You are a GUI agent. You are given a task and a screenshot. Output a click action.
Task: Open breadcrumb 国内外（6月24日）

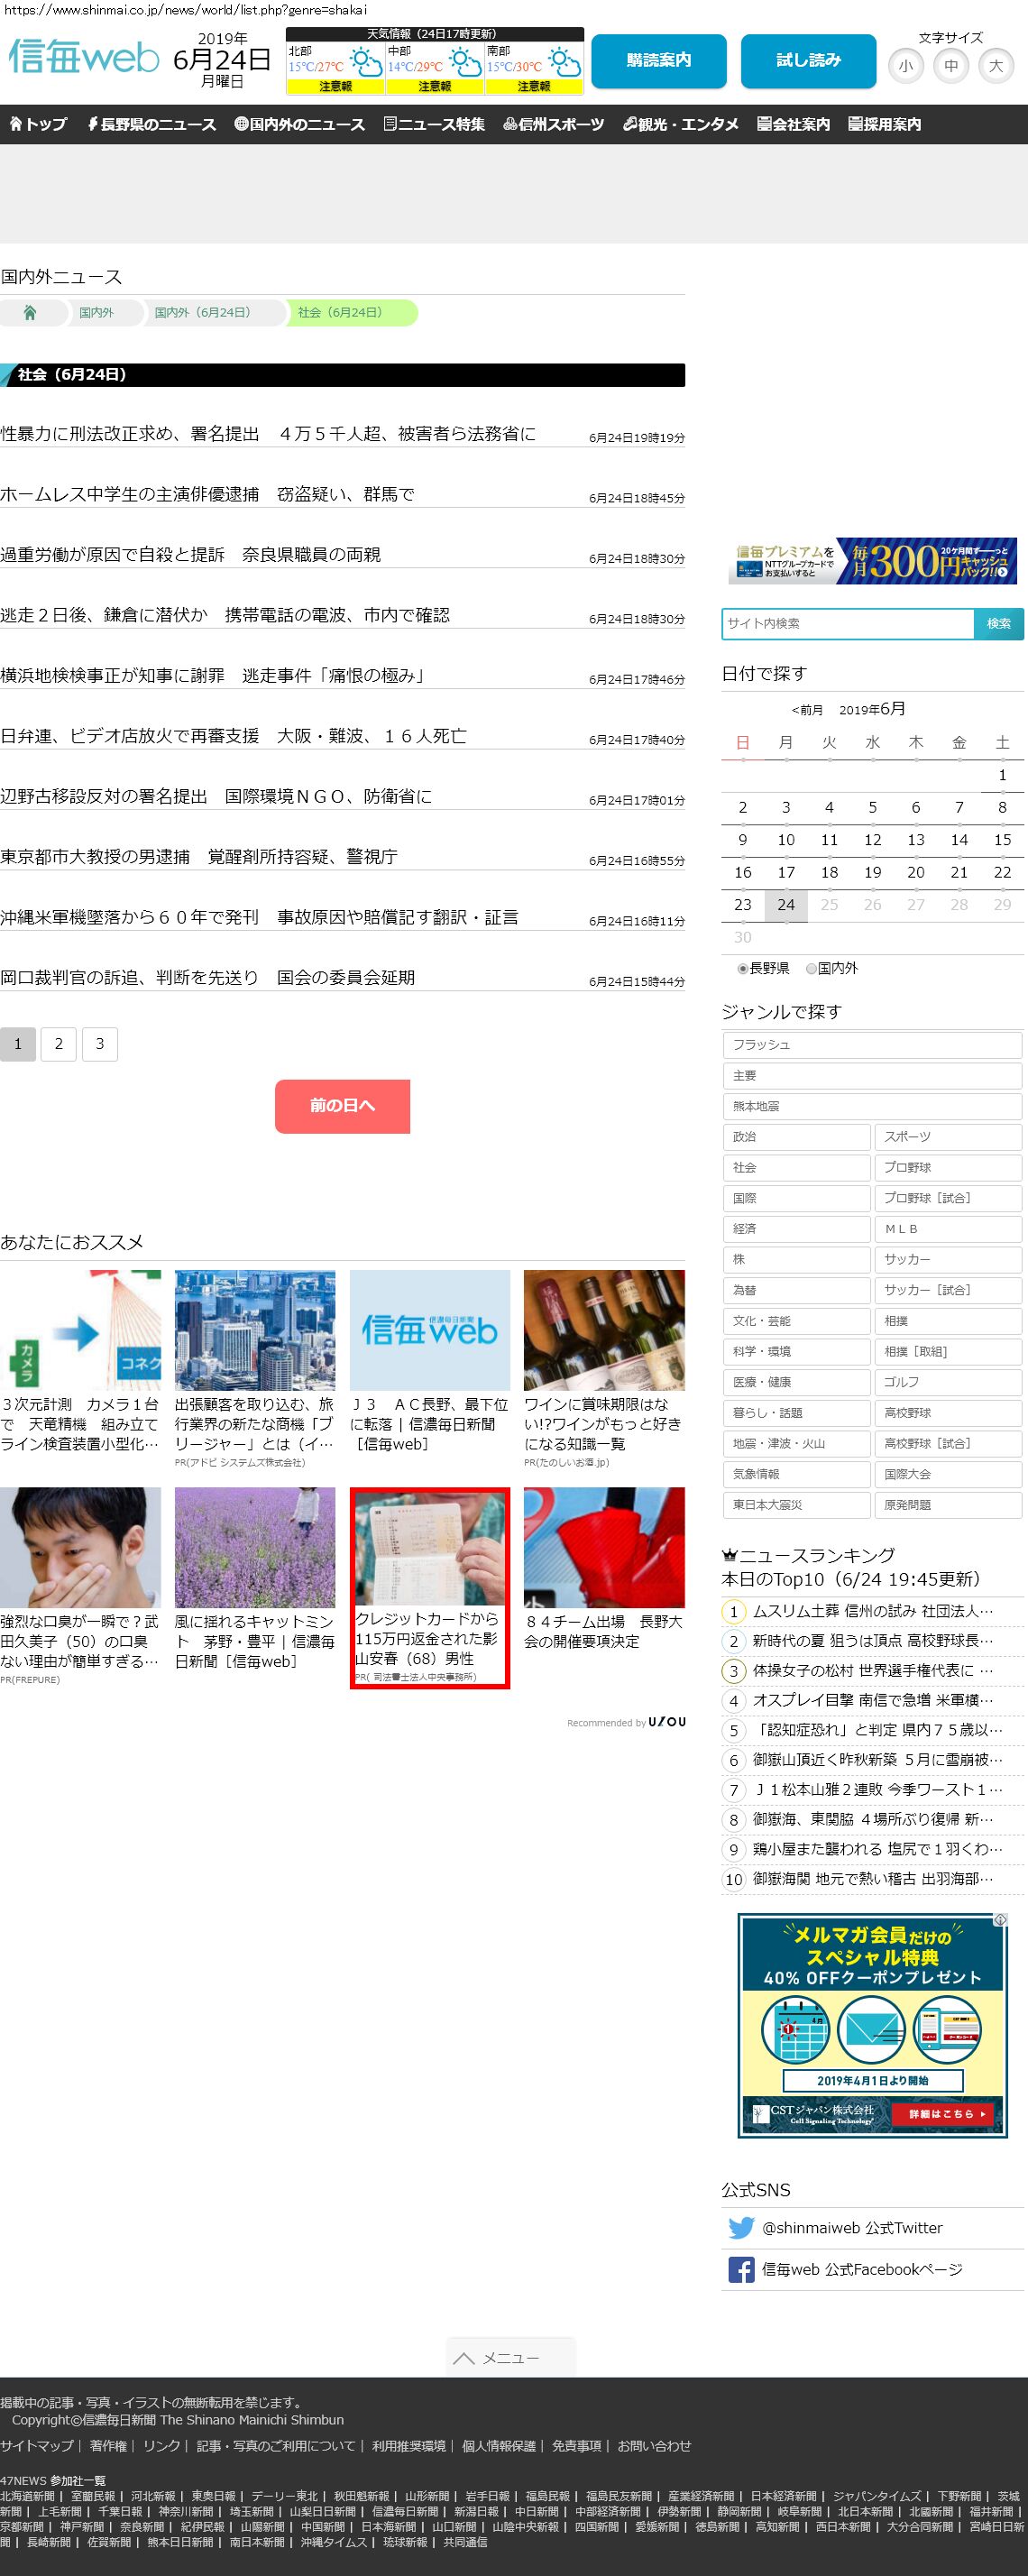(x=203, y=313)
